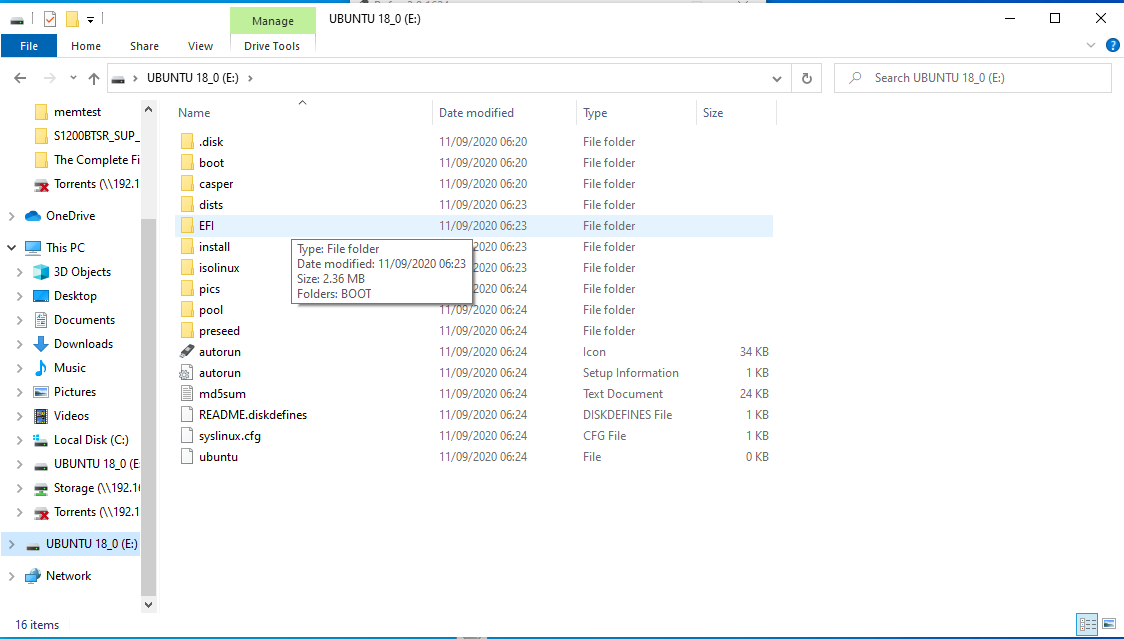Open the Help icon in the ribbon
The height and width of the screenshot is (639, 1124).
pyautogui.click(x=1112, y=45)
